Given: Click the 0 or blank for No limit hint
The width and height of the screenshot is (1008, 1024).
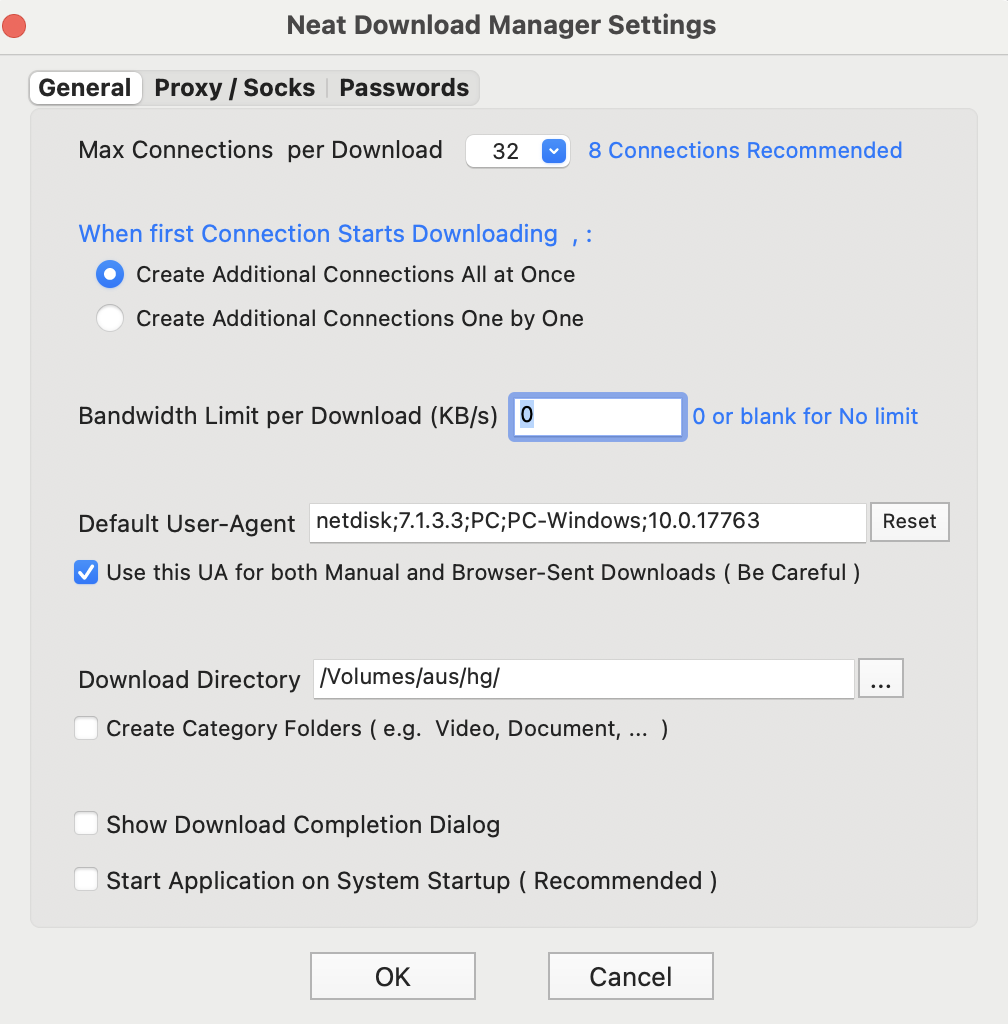Looking at the screenshot, I should click(x=805, y=416).
